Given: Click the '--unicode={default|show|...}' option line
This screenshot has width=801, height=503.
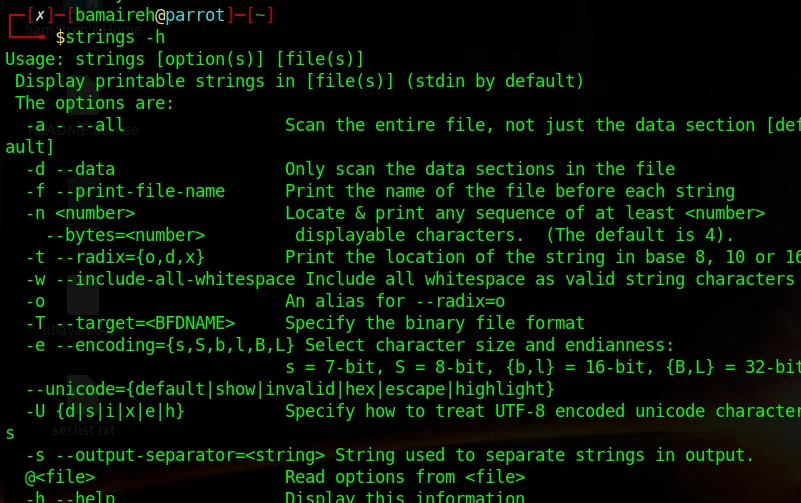Looking at the screenshot, I should click(290, 389).
